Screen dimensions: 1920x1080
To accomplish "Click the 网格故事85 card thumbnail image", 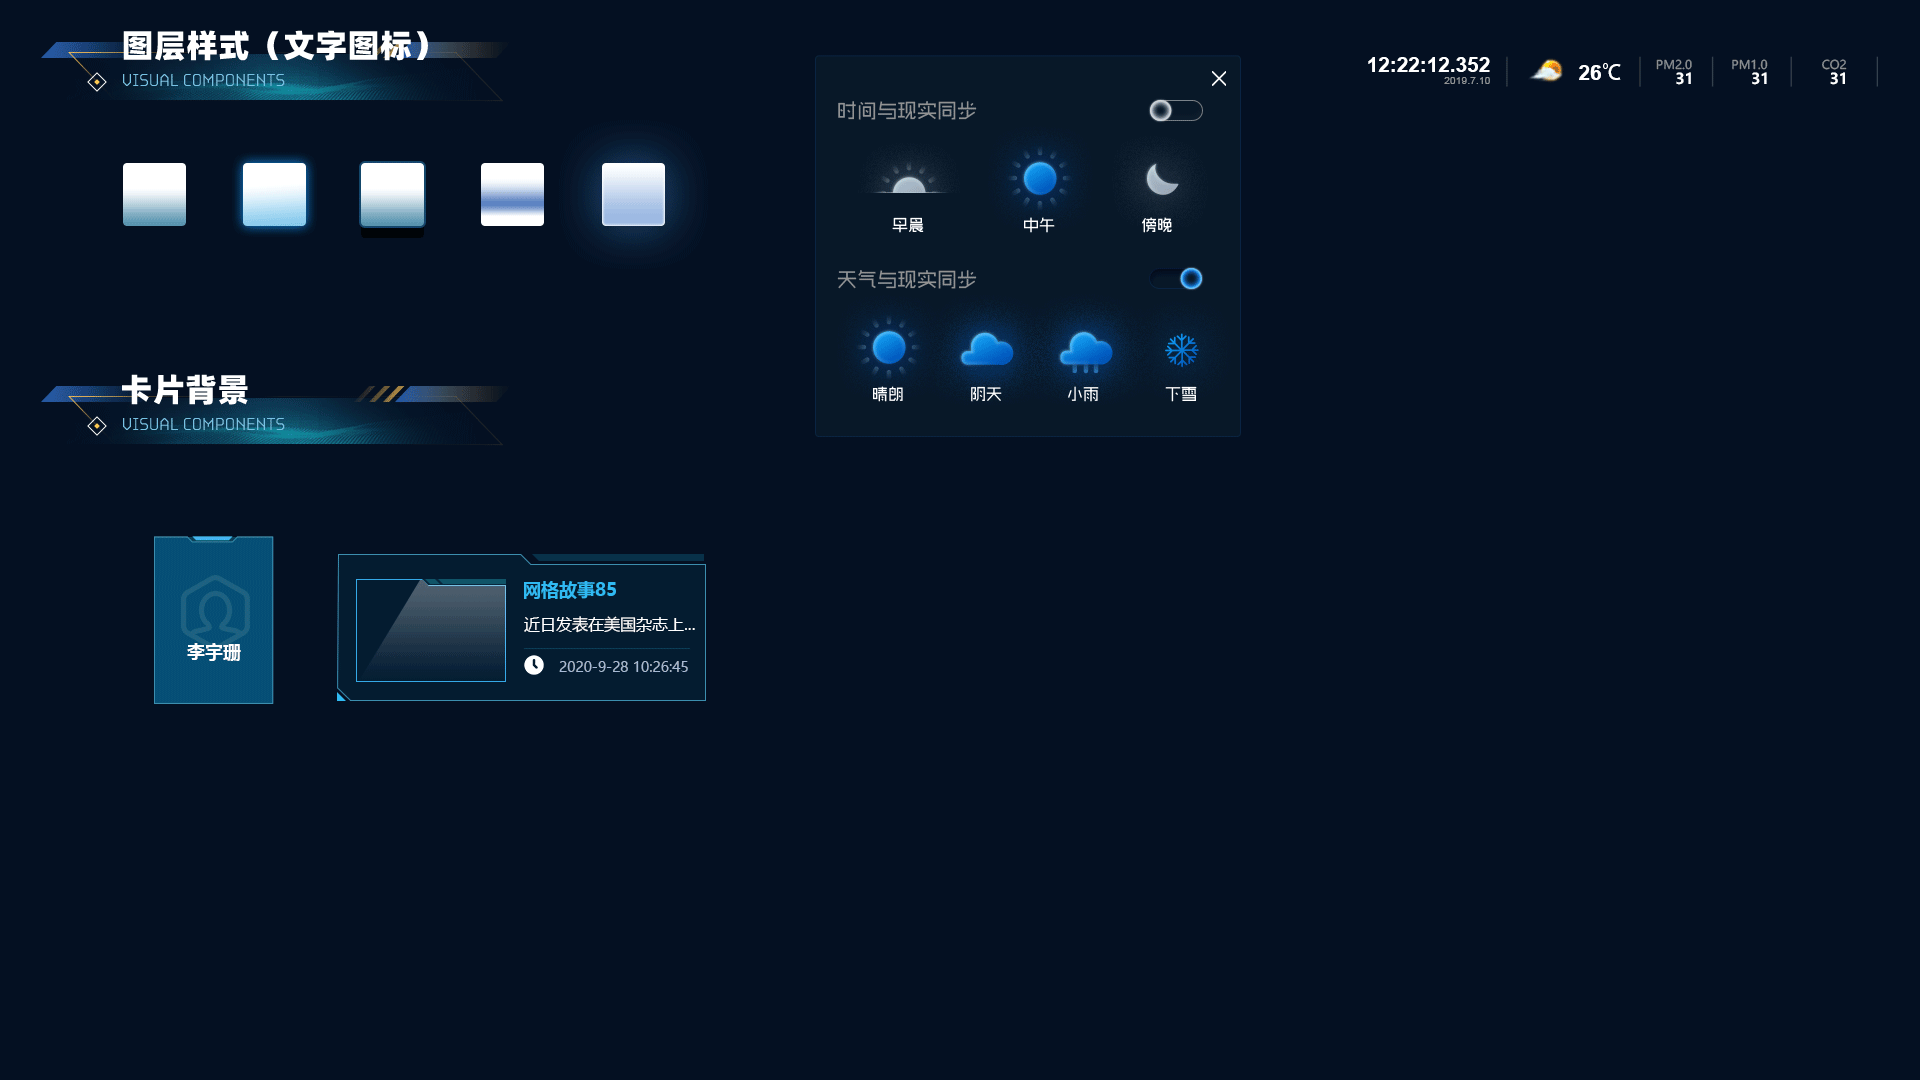I will click(431, 630).
